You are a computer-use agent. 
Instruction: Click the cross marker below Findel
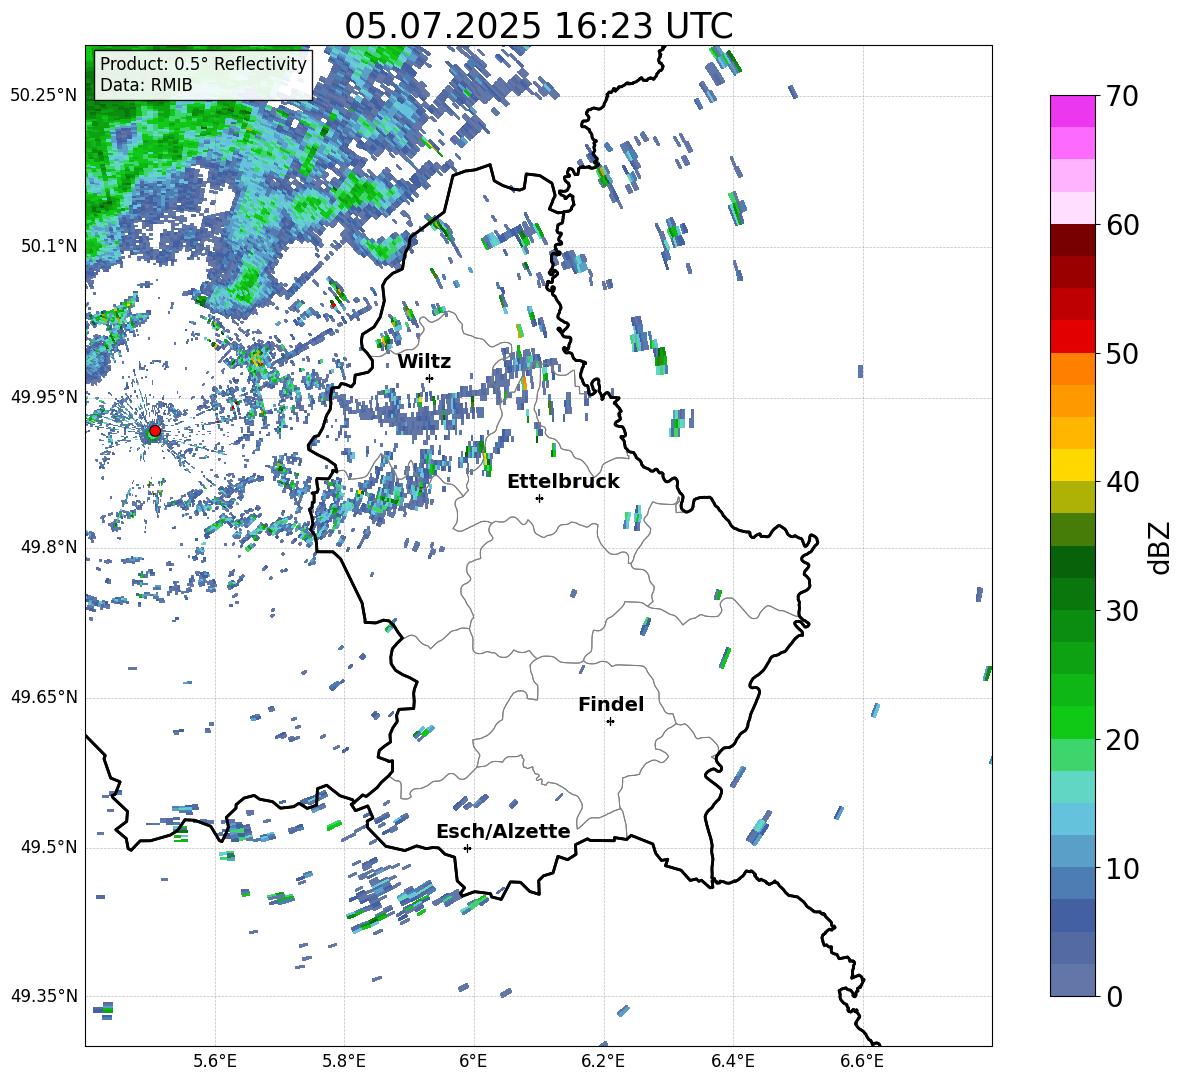pos(610,722)
